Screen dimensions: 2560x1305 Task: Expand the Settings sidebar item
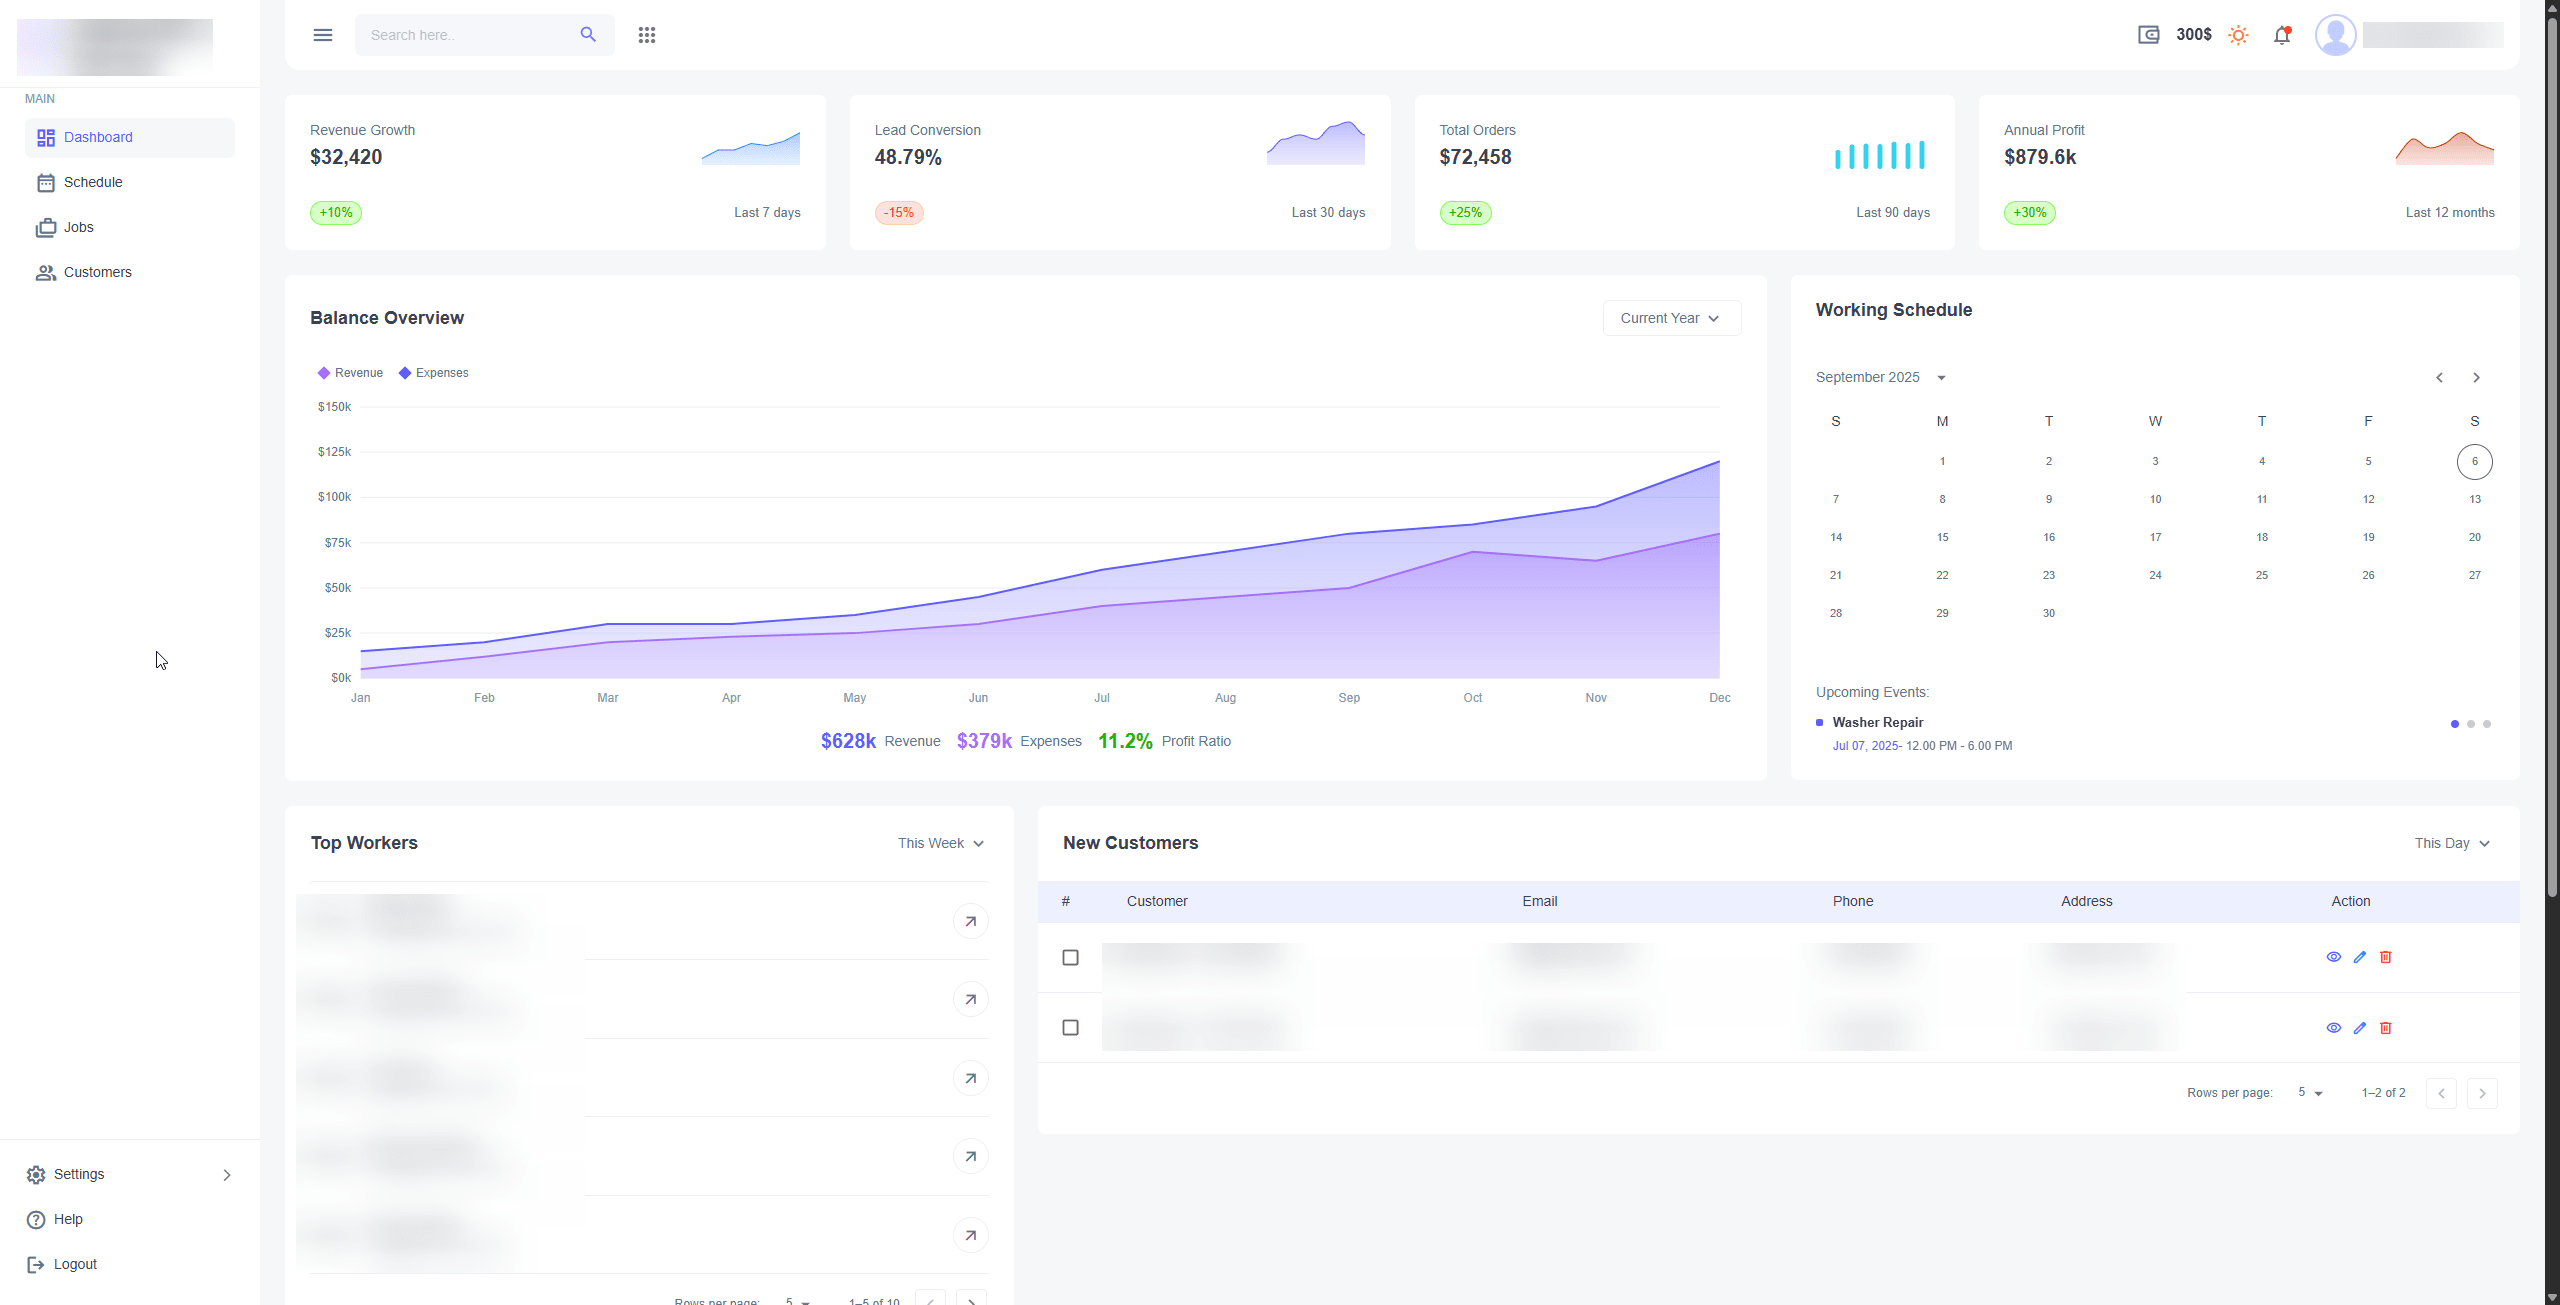tap(130, 1174)
